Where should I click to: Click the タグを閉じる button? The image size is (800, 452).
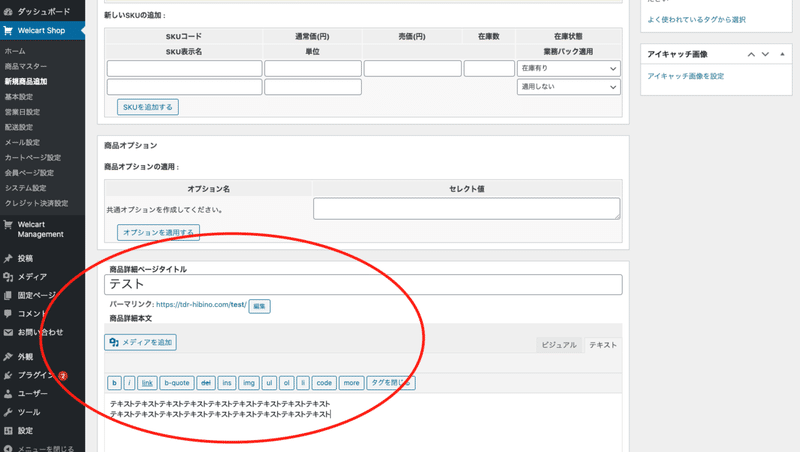[x=391, y=383]
